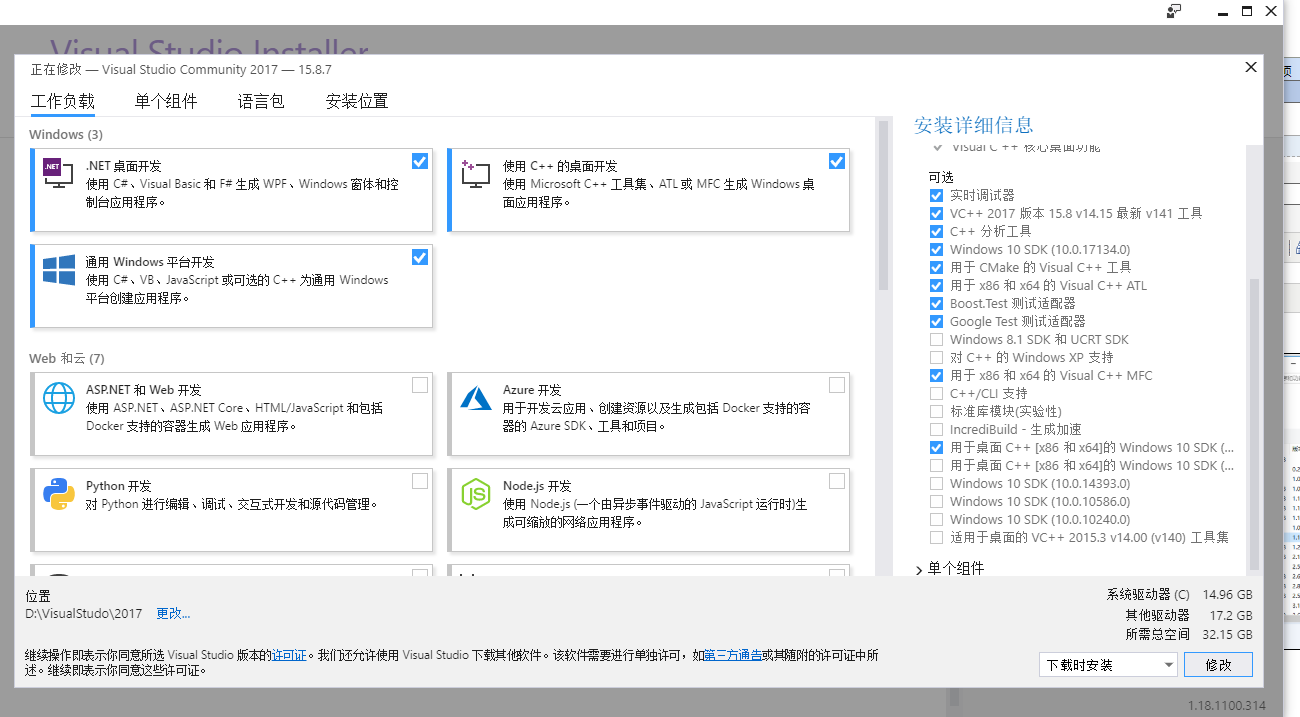Enable Windows 8.1 SDK 和 UCRT SDK
The width and height of the screenshot is (1300, 717).
coord(936,339)
